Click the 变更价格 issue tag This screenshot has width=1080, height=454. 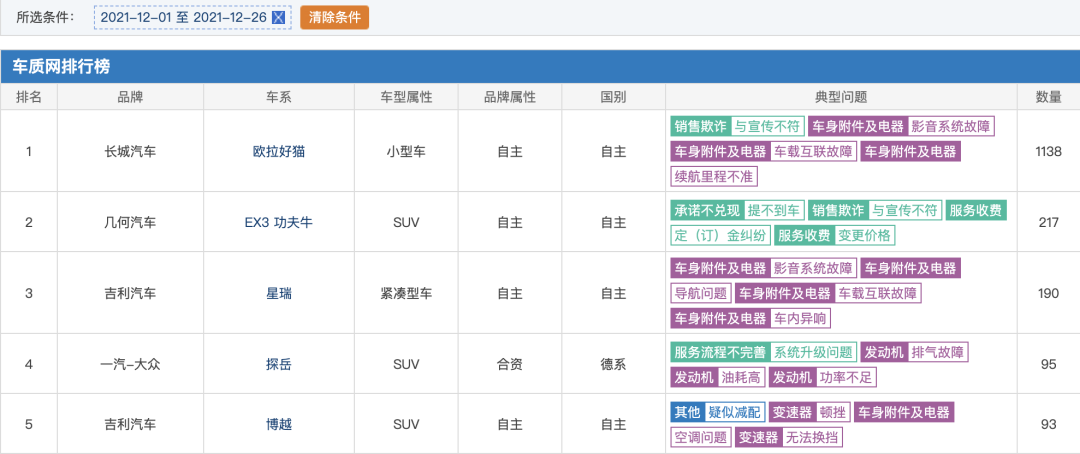(x=864, y=236)
